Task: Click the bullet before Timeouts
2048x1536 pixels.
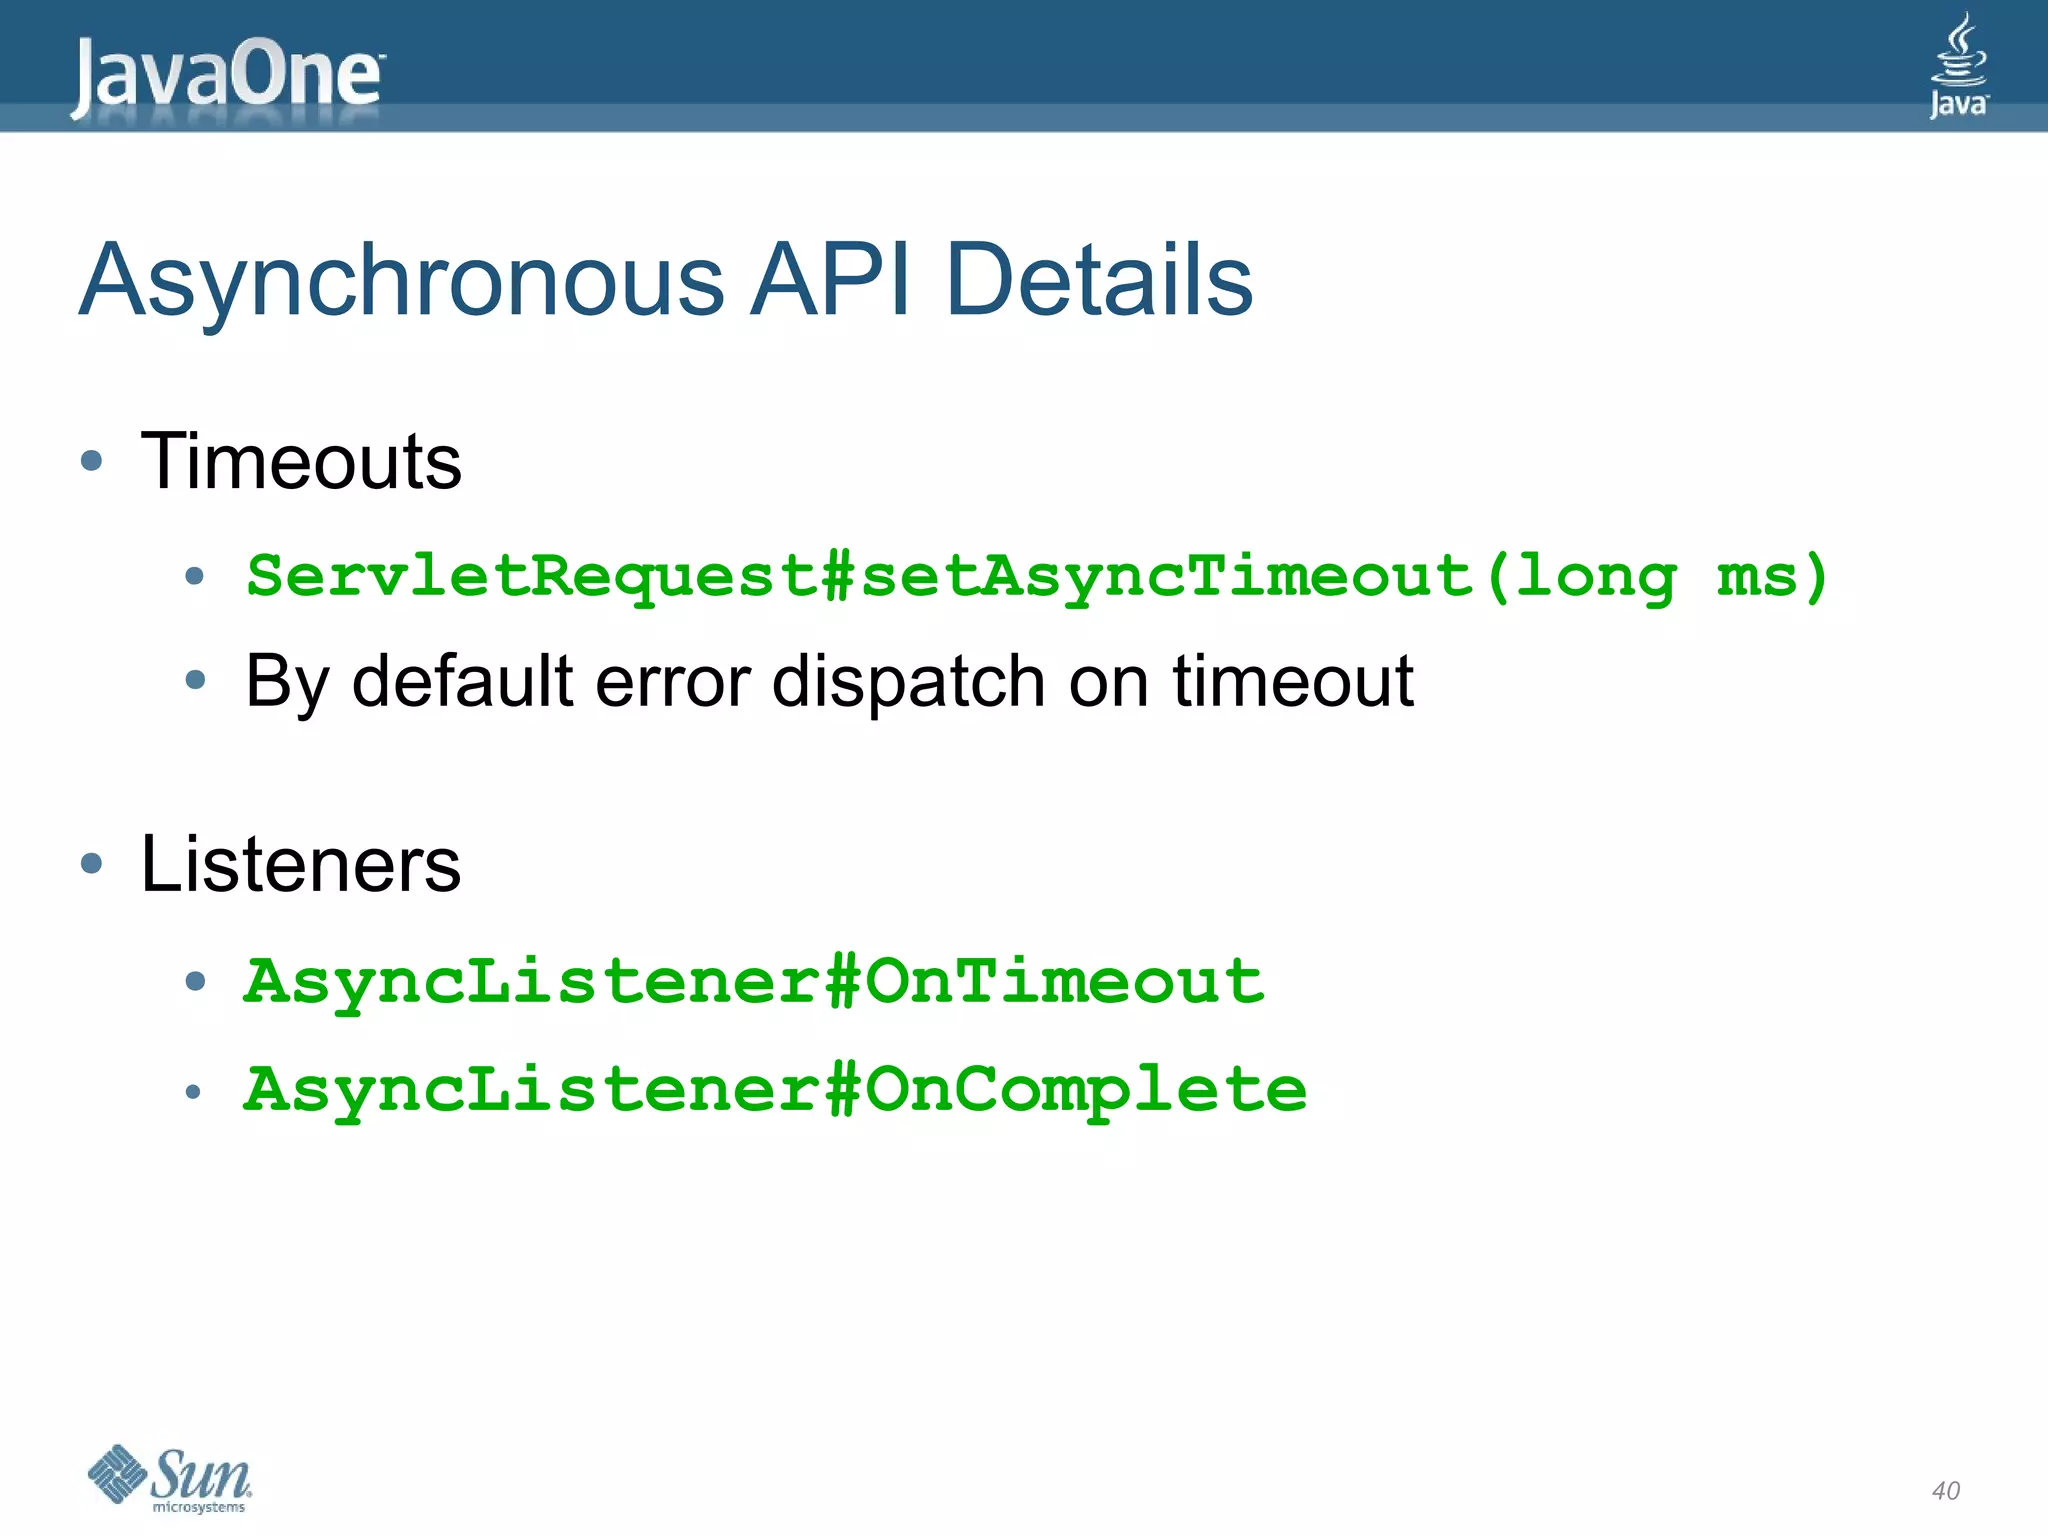Action: (92, 461)
